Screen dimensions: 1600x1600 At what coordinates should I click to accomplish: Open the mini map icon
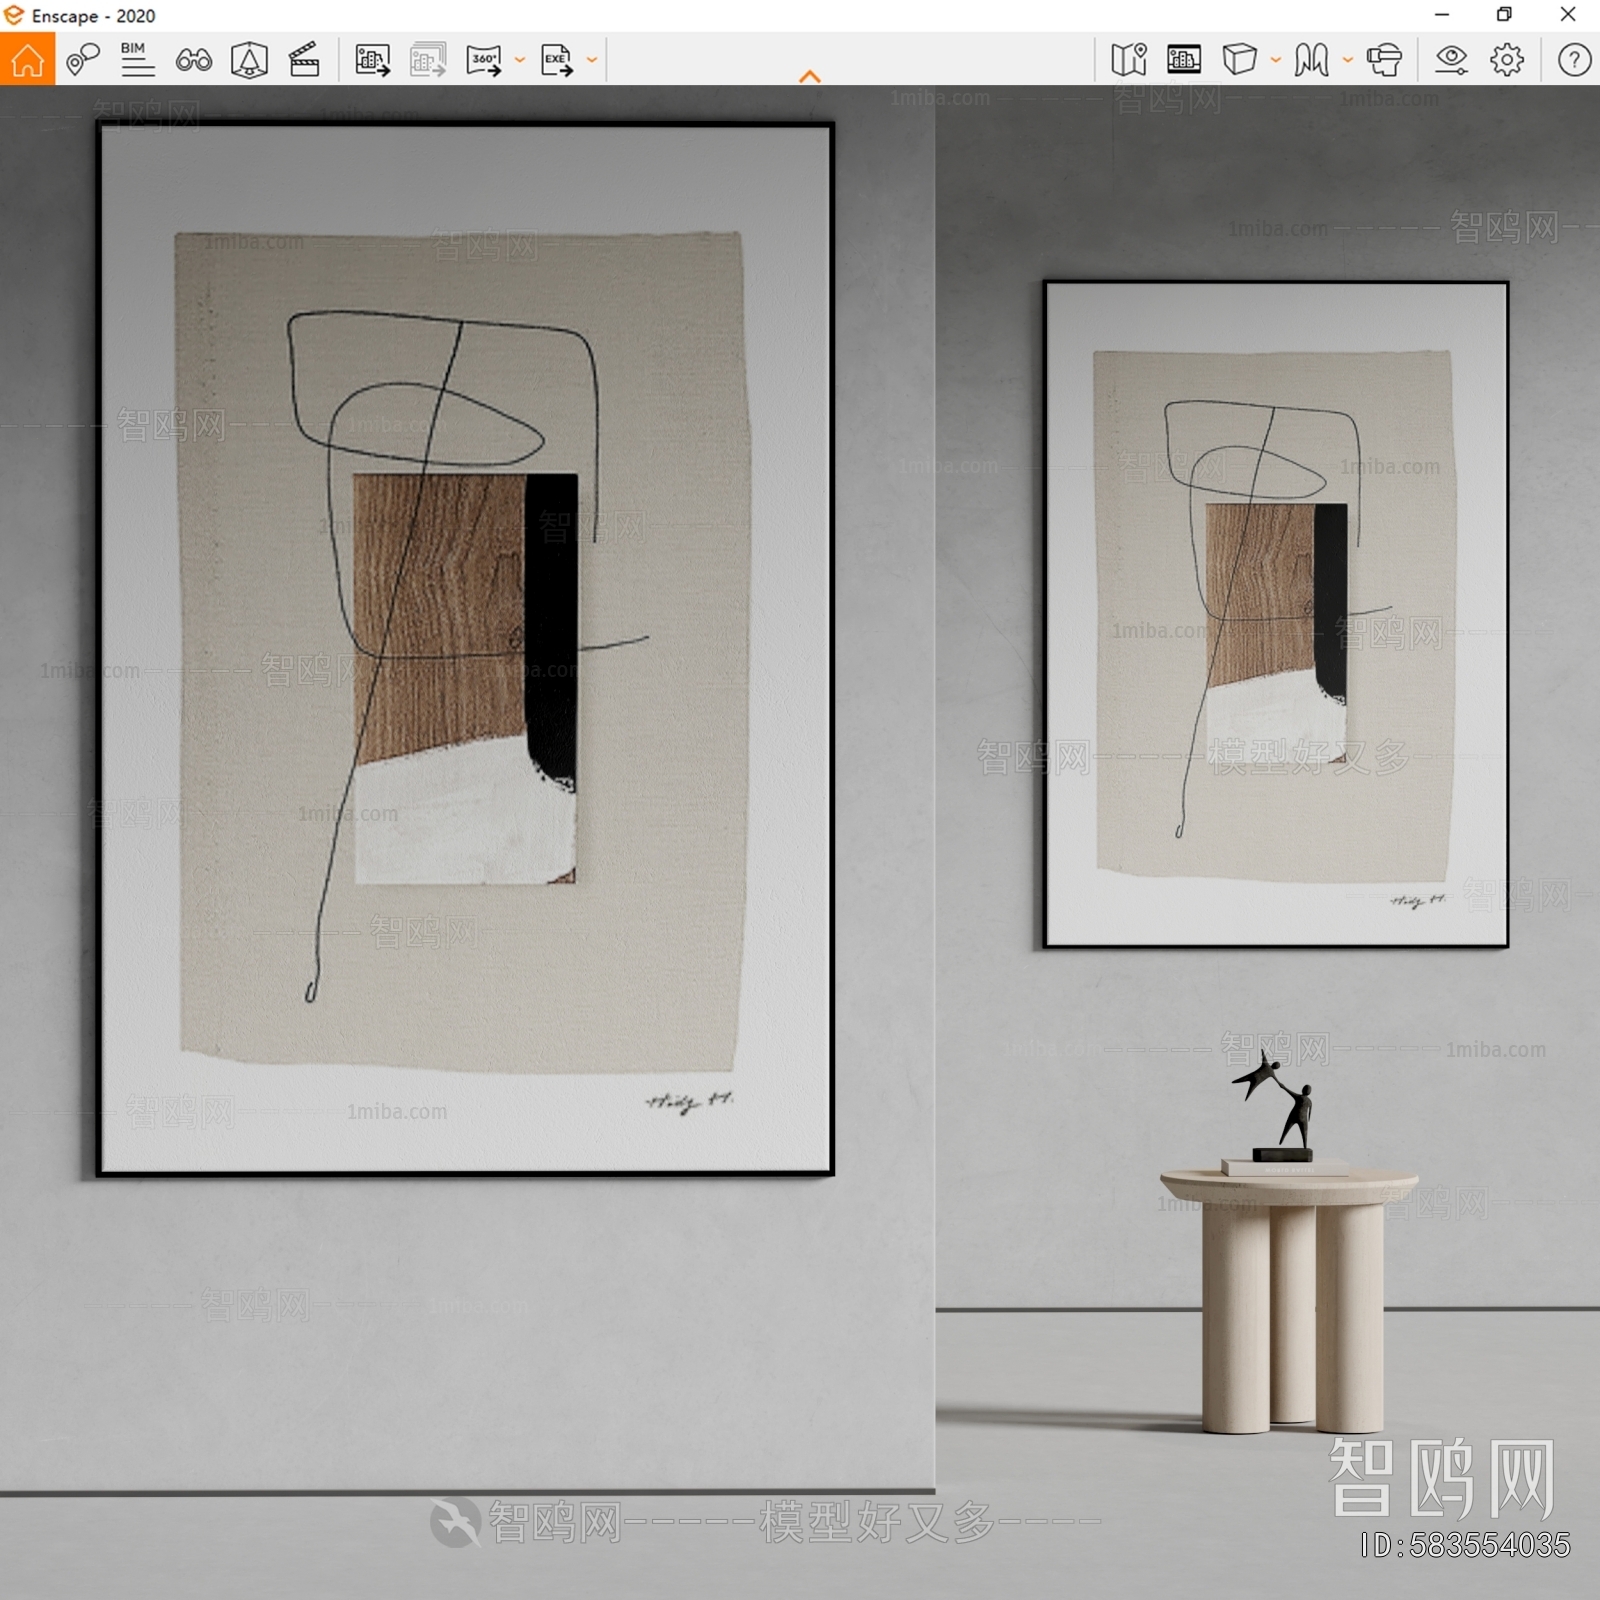(1129, 60)
